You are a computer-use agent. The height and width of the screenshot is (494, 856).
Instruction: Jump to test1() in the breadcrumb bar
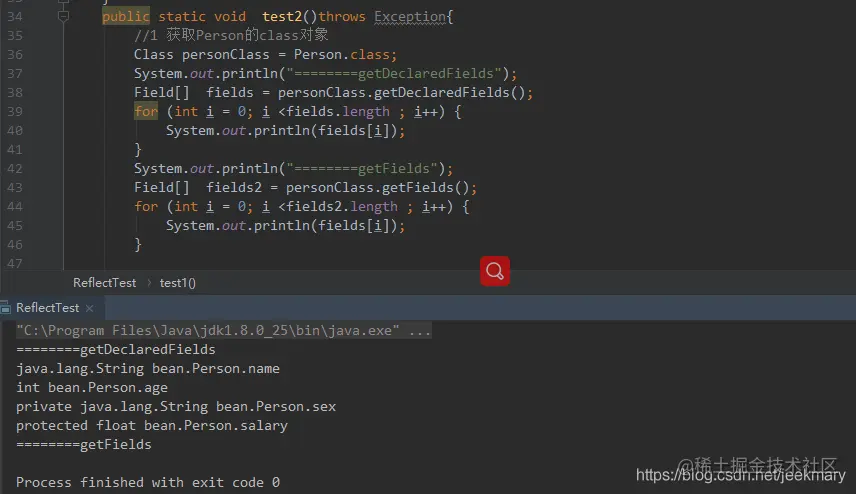click(x=177, y=283)
